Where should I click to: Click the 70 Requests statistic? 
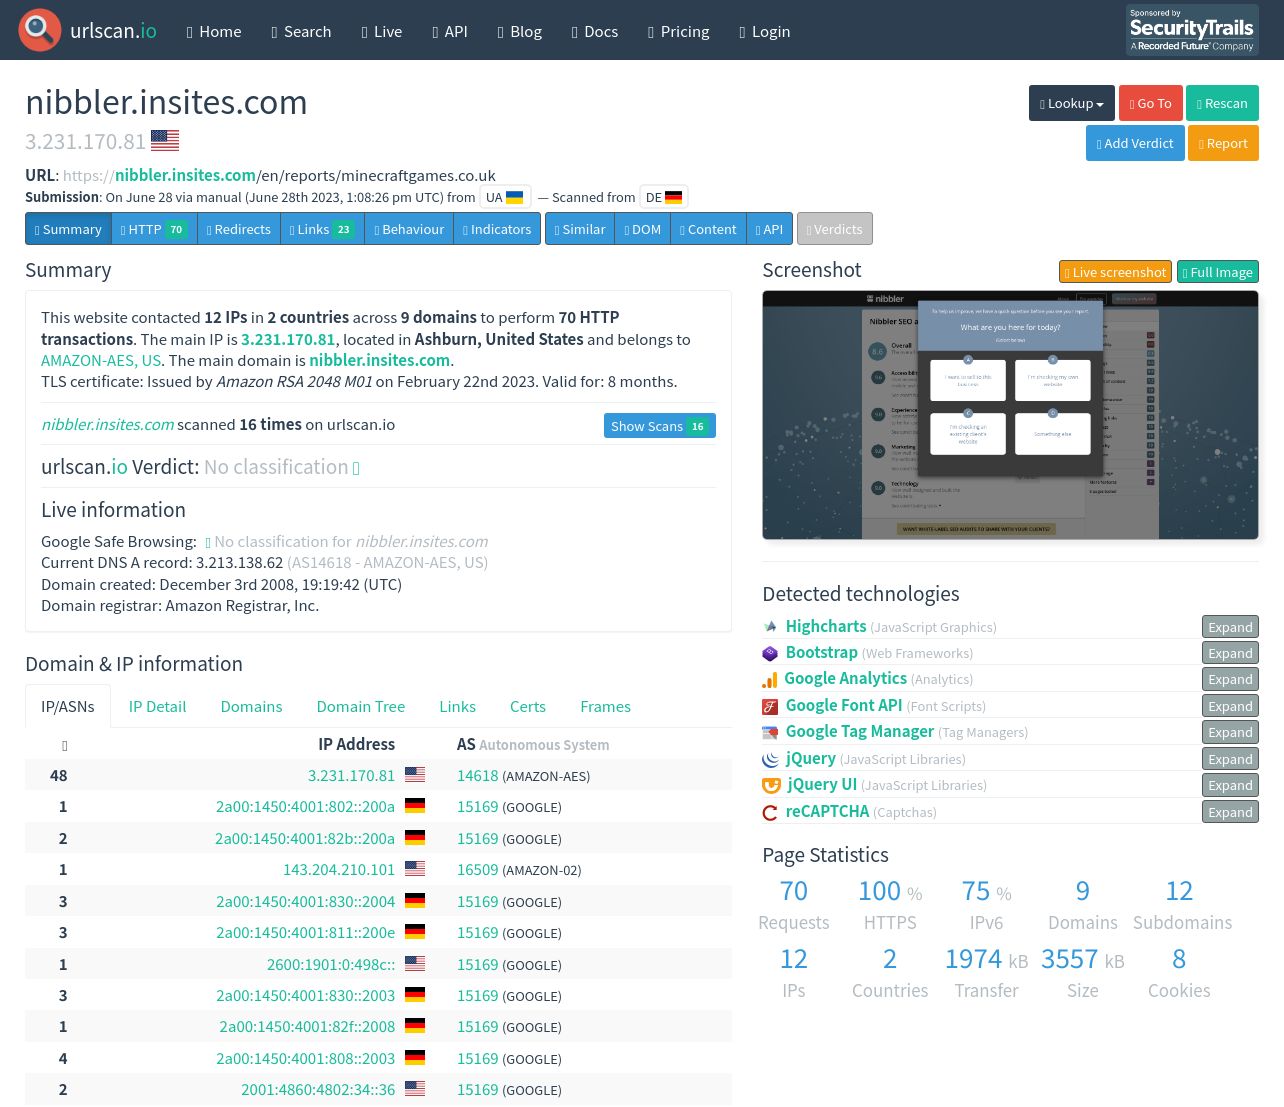point(794,904)
